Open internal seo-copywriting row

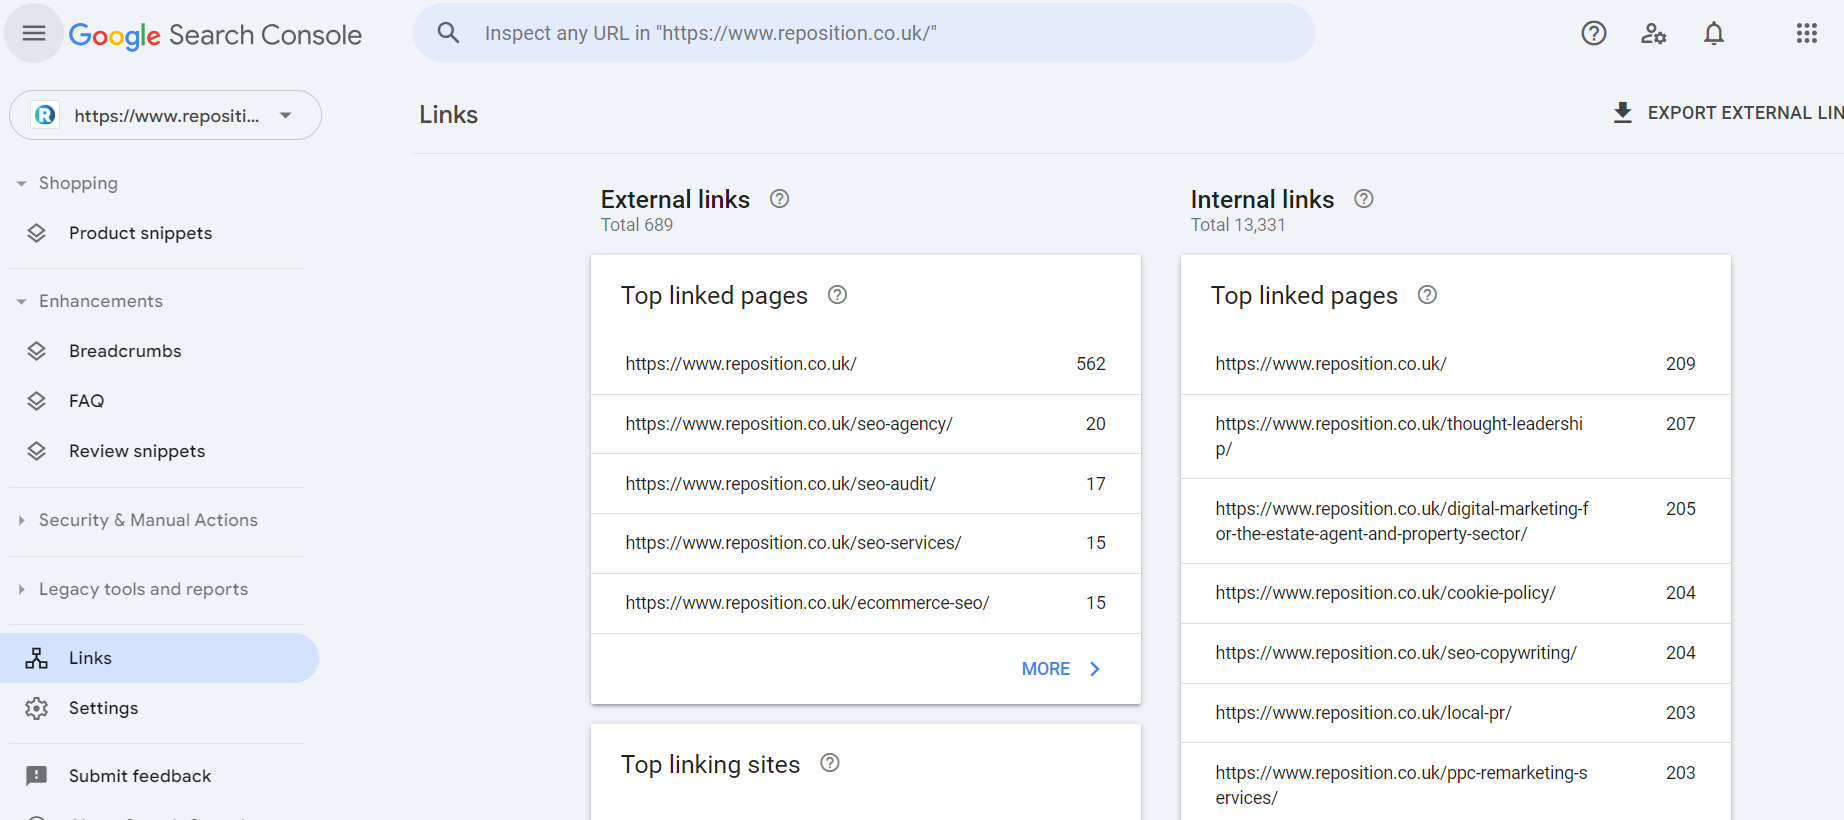coord(1456,653)
